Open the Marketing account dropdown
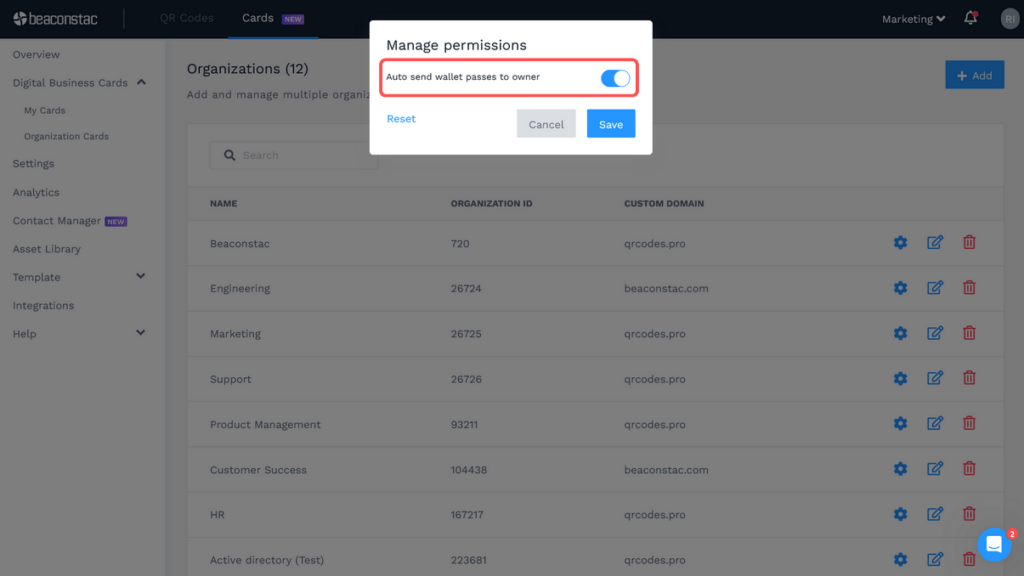The width and height of the screenshot is (1024, 576). click(x=911, y=18)
